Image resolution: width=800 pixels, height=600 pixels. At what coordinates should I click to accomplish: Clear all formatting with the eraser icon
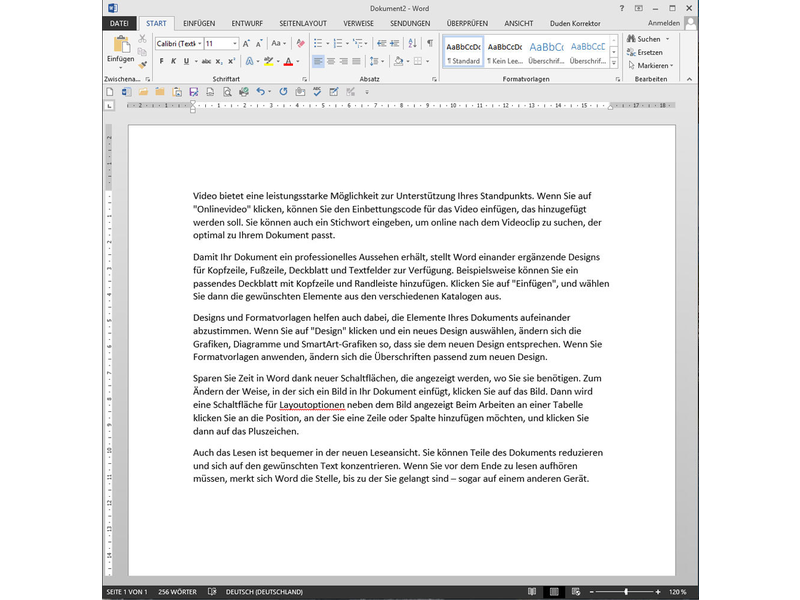(x=300, y=44)
